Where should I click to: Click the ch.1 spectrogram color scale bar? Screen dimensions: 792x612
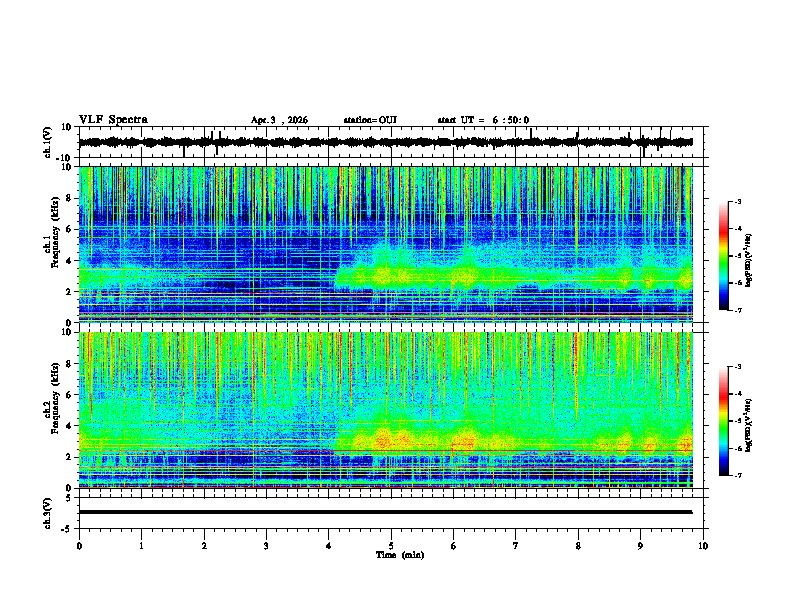pyautogui.click(x=723, y=256)
